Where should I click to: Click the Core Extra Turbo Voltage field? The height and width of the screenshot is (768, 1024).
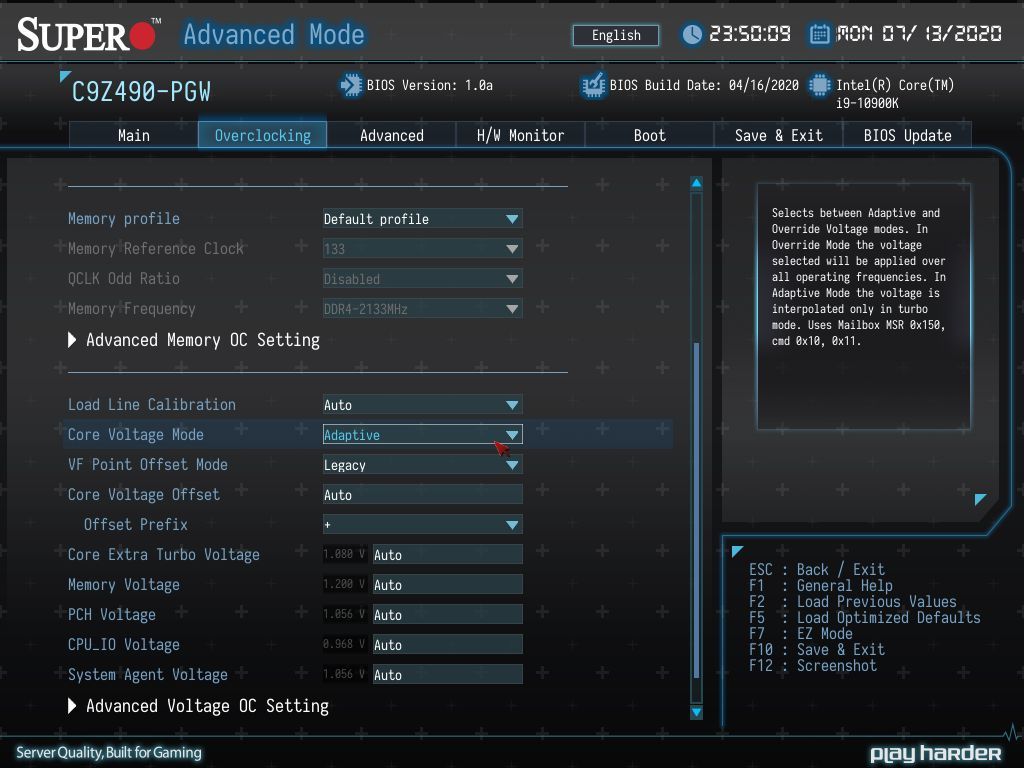447,554
